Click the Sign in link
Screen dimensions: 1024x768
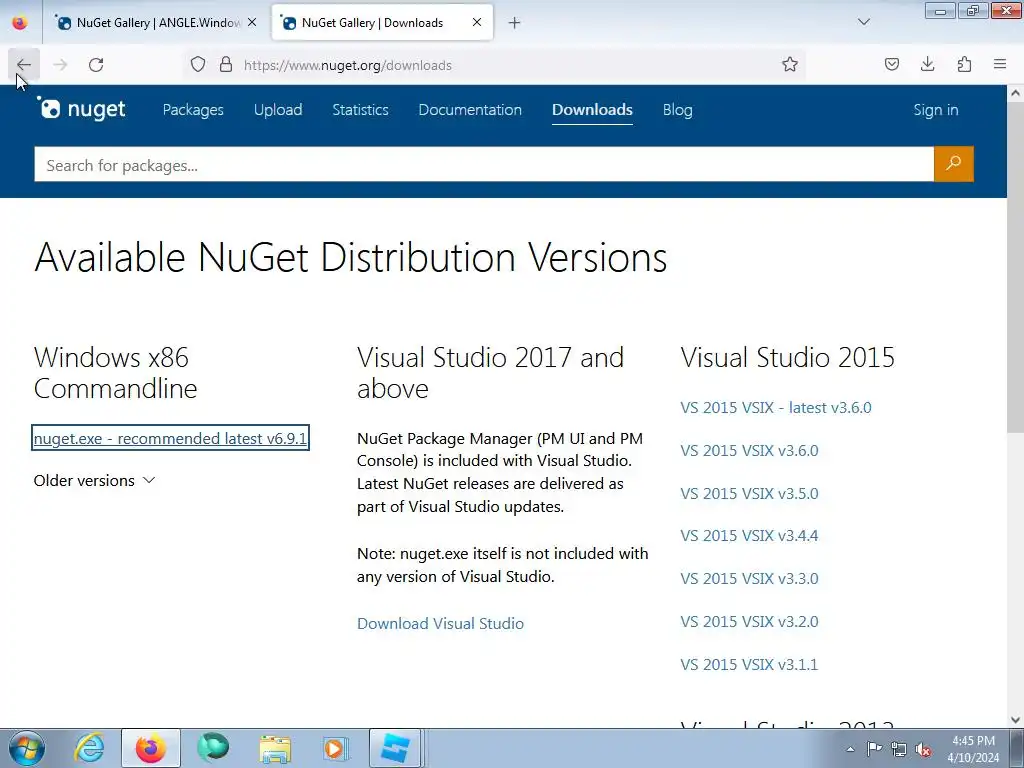click(936, 110)
